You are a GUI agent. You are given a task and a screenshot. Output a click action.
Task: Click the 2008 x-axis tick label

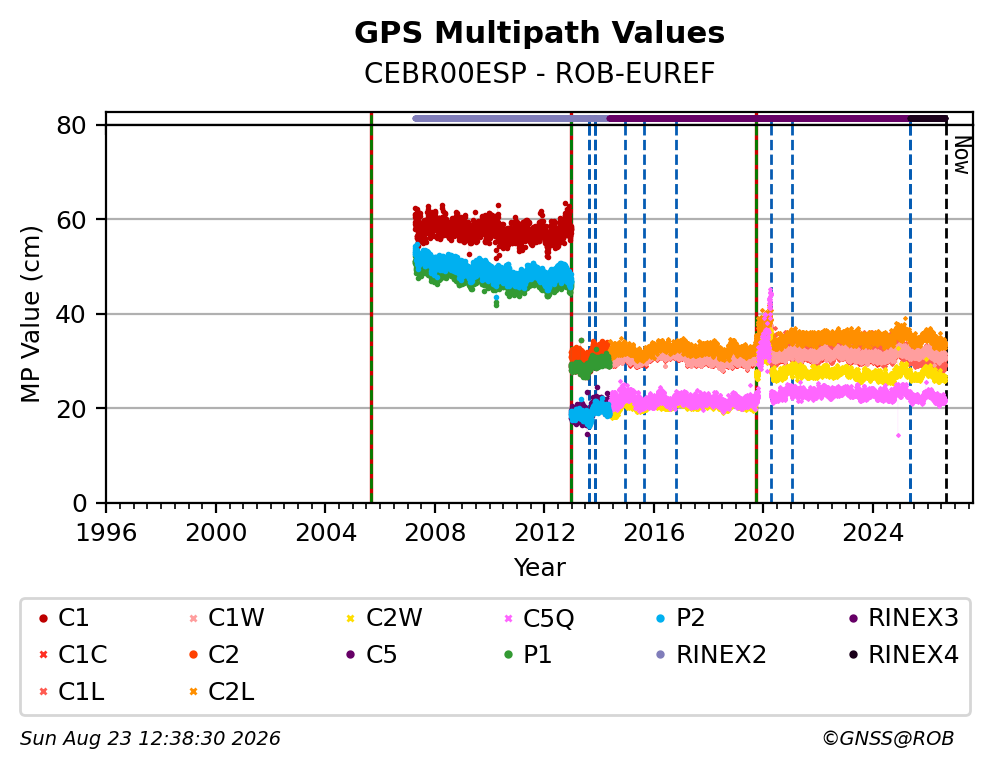[x=435, y=533]
